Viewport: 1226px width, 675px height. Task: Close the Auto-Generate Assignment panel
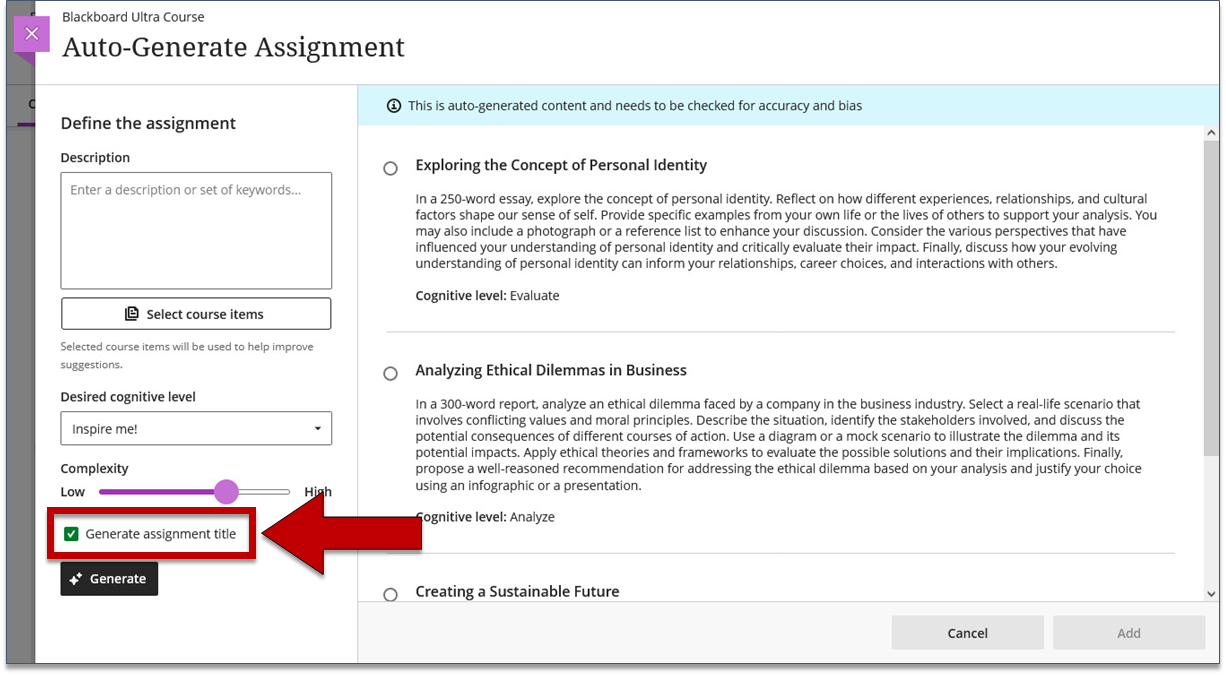pyautogui.click(x=31, y=33)
